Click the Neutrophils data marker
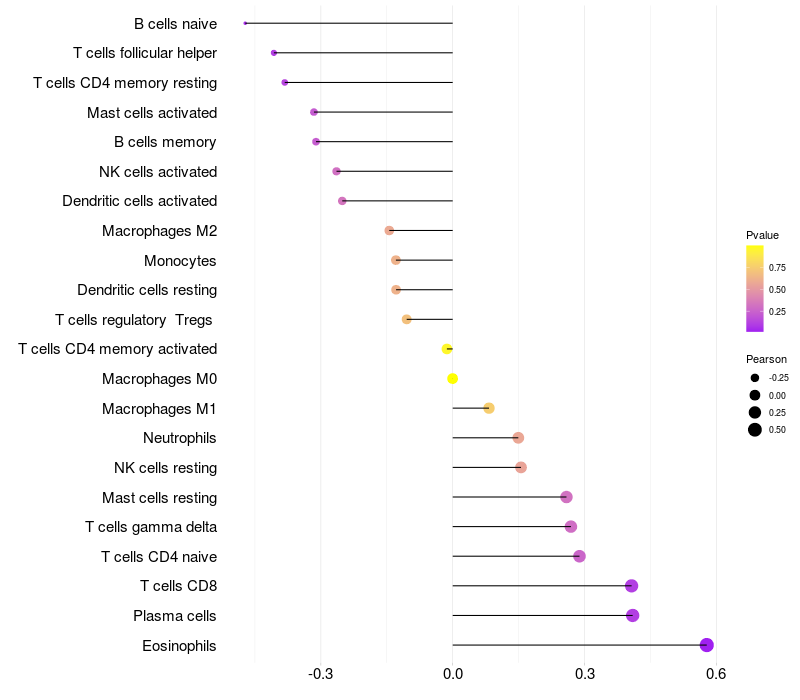Screen dimensions: 800x700 coord(518,438)
